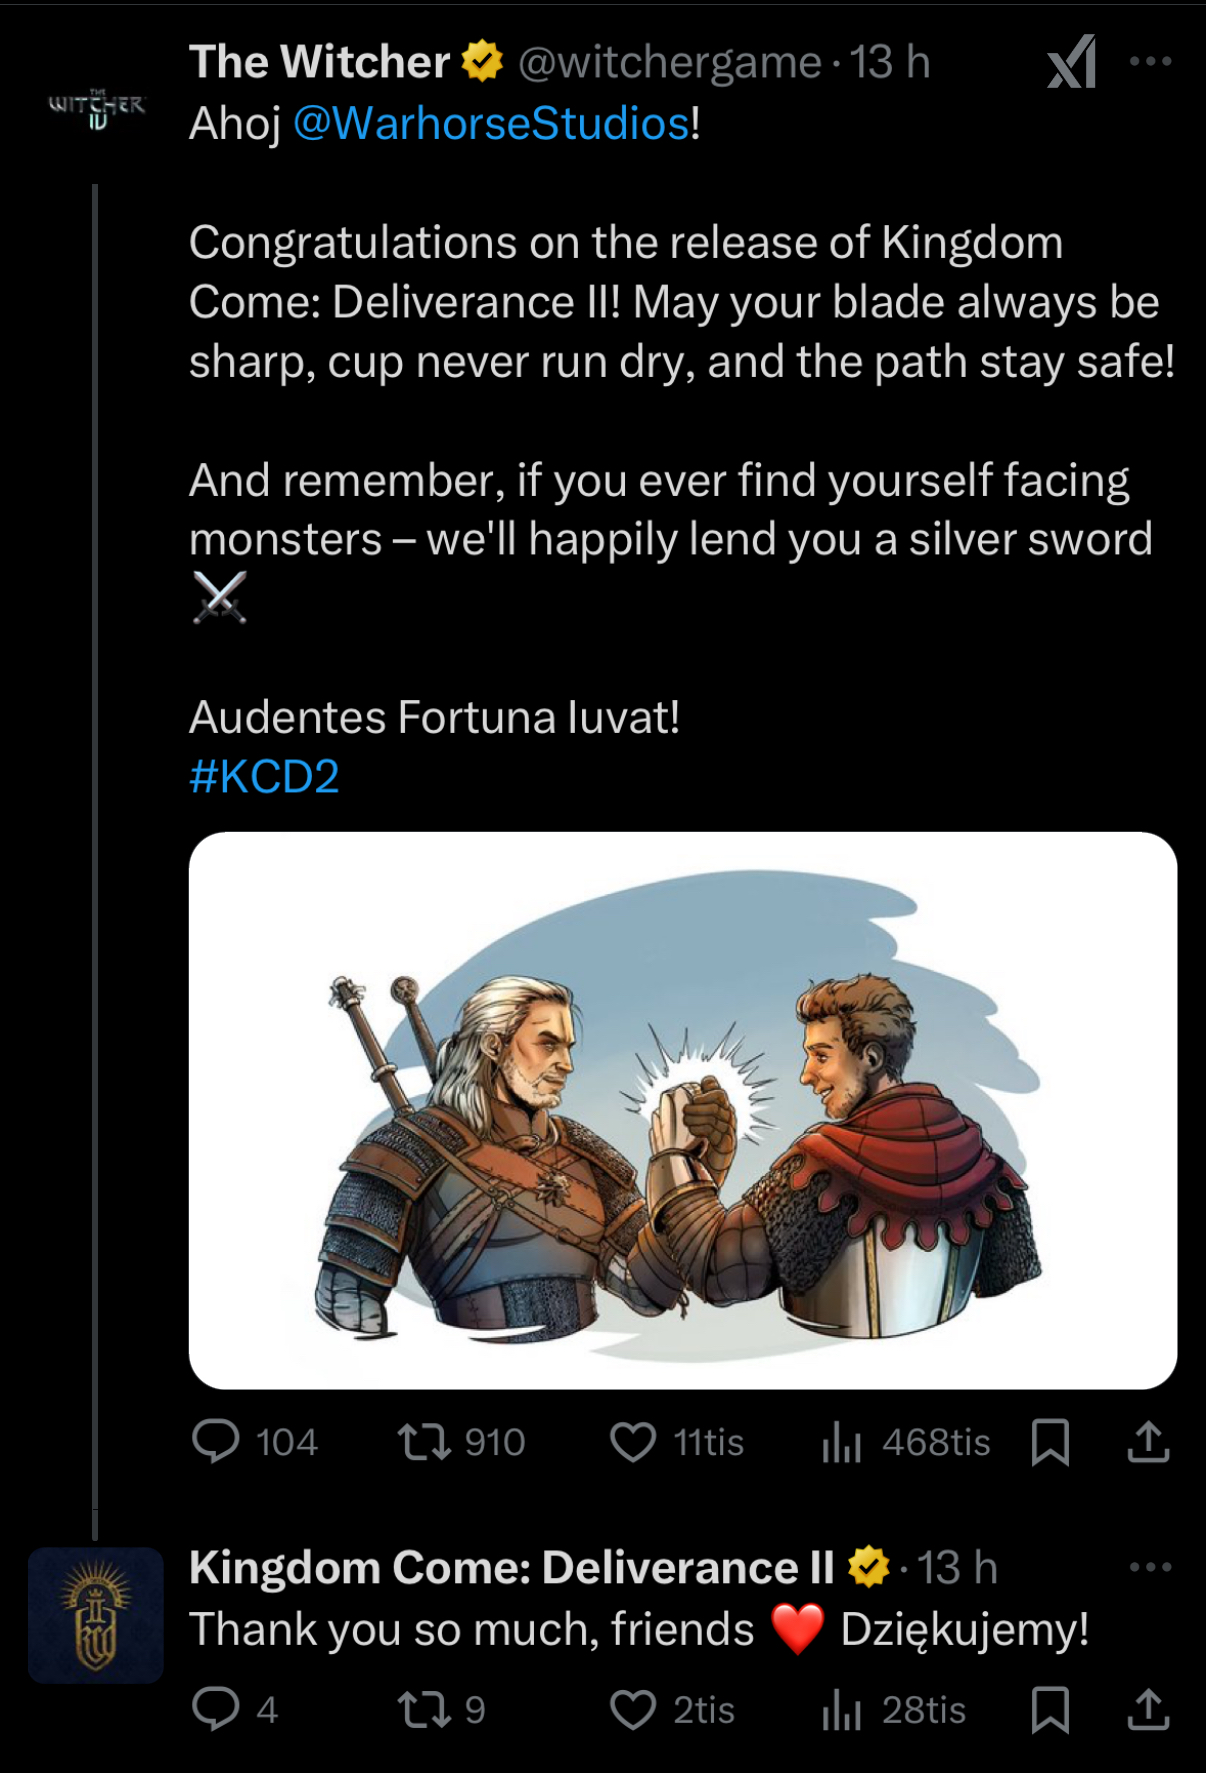Like the Kingdom Come: Deliverance II reply
This screenshot has height=1773, width=1206.
click(x=633, y=1709)
